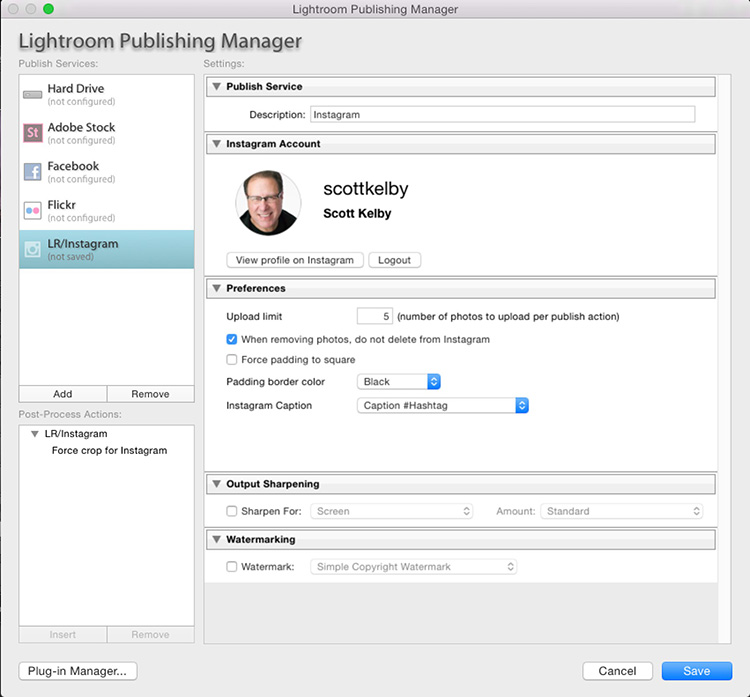
Task: Toggle 'do not delete from Instagram' checkbox
Action: click(232, 339)
